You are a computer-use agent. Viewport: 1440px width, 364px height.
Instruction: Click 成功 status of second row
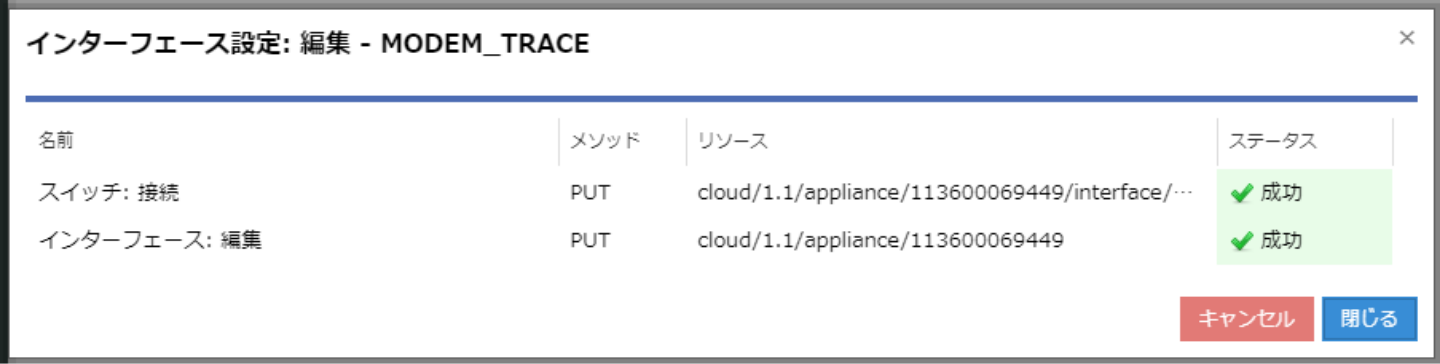(1282, 240)
